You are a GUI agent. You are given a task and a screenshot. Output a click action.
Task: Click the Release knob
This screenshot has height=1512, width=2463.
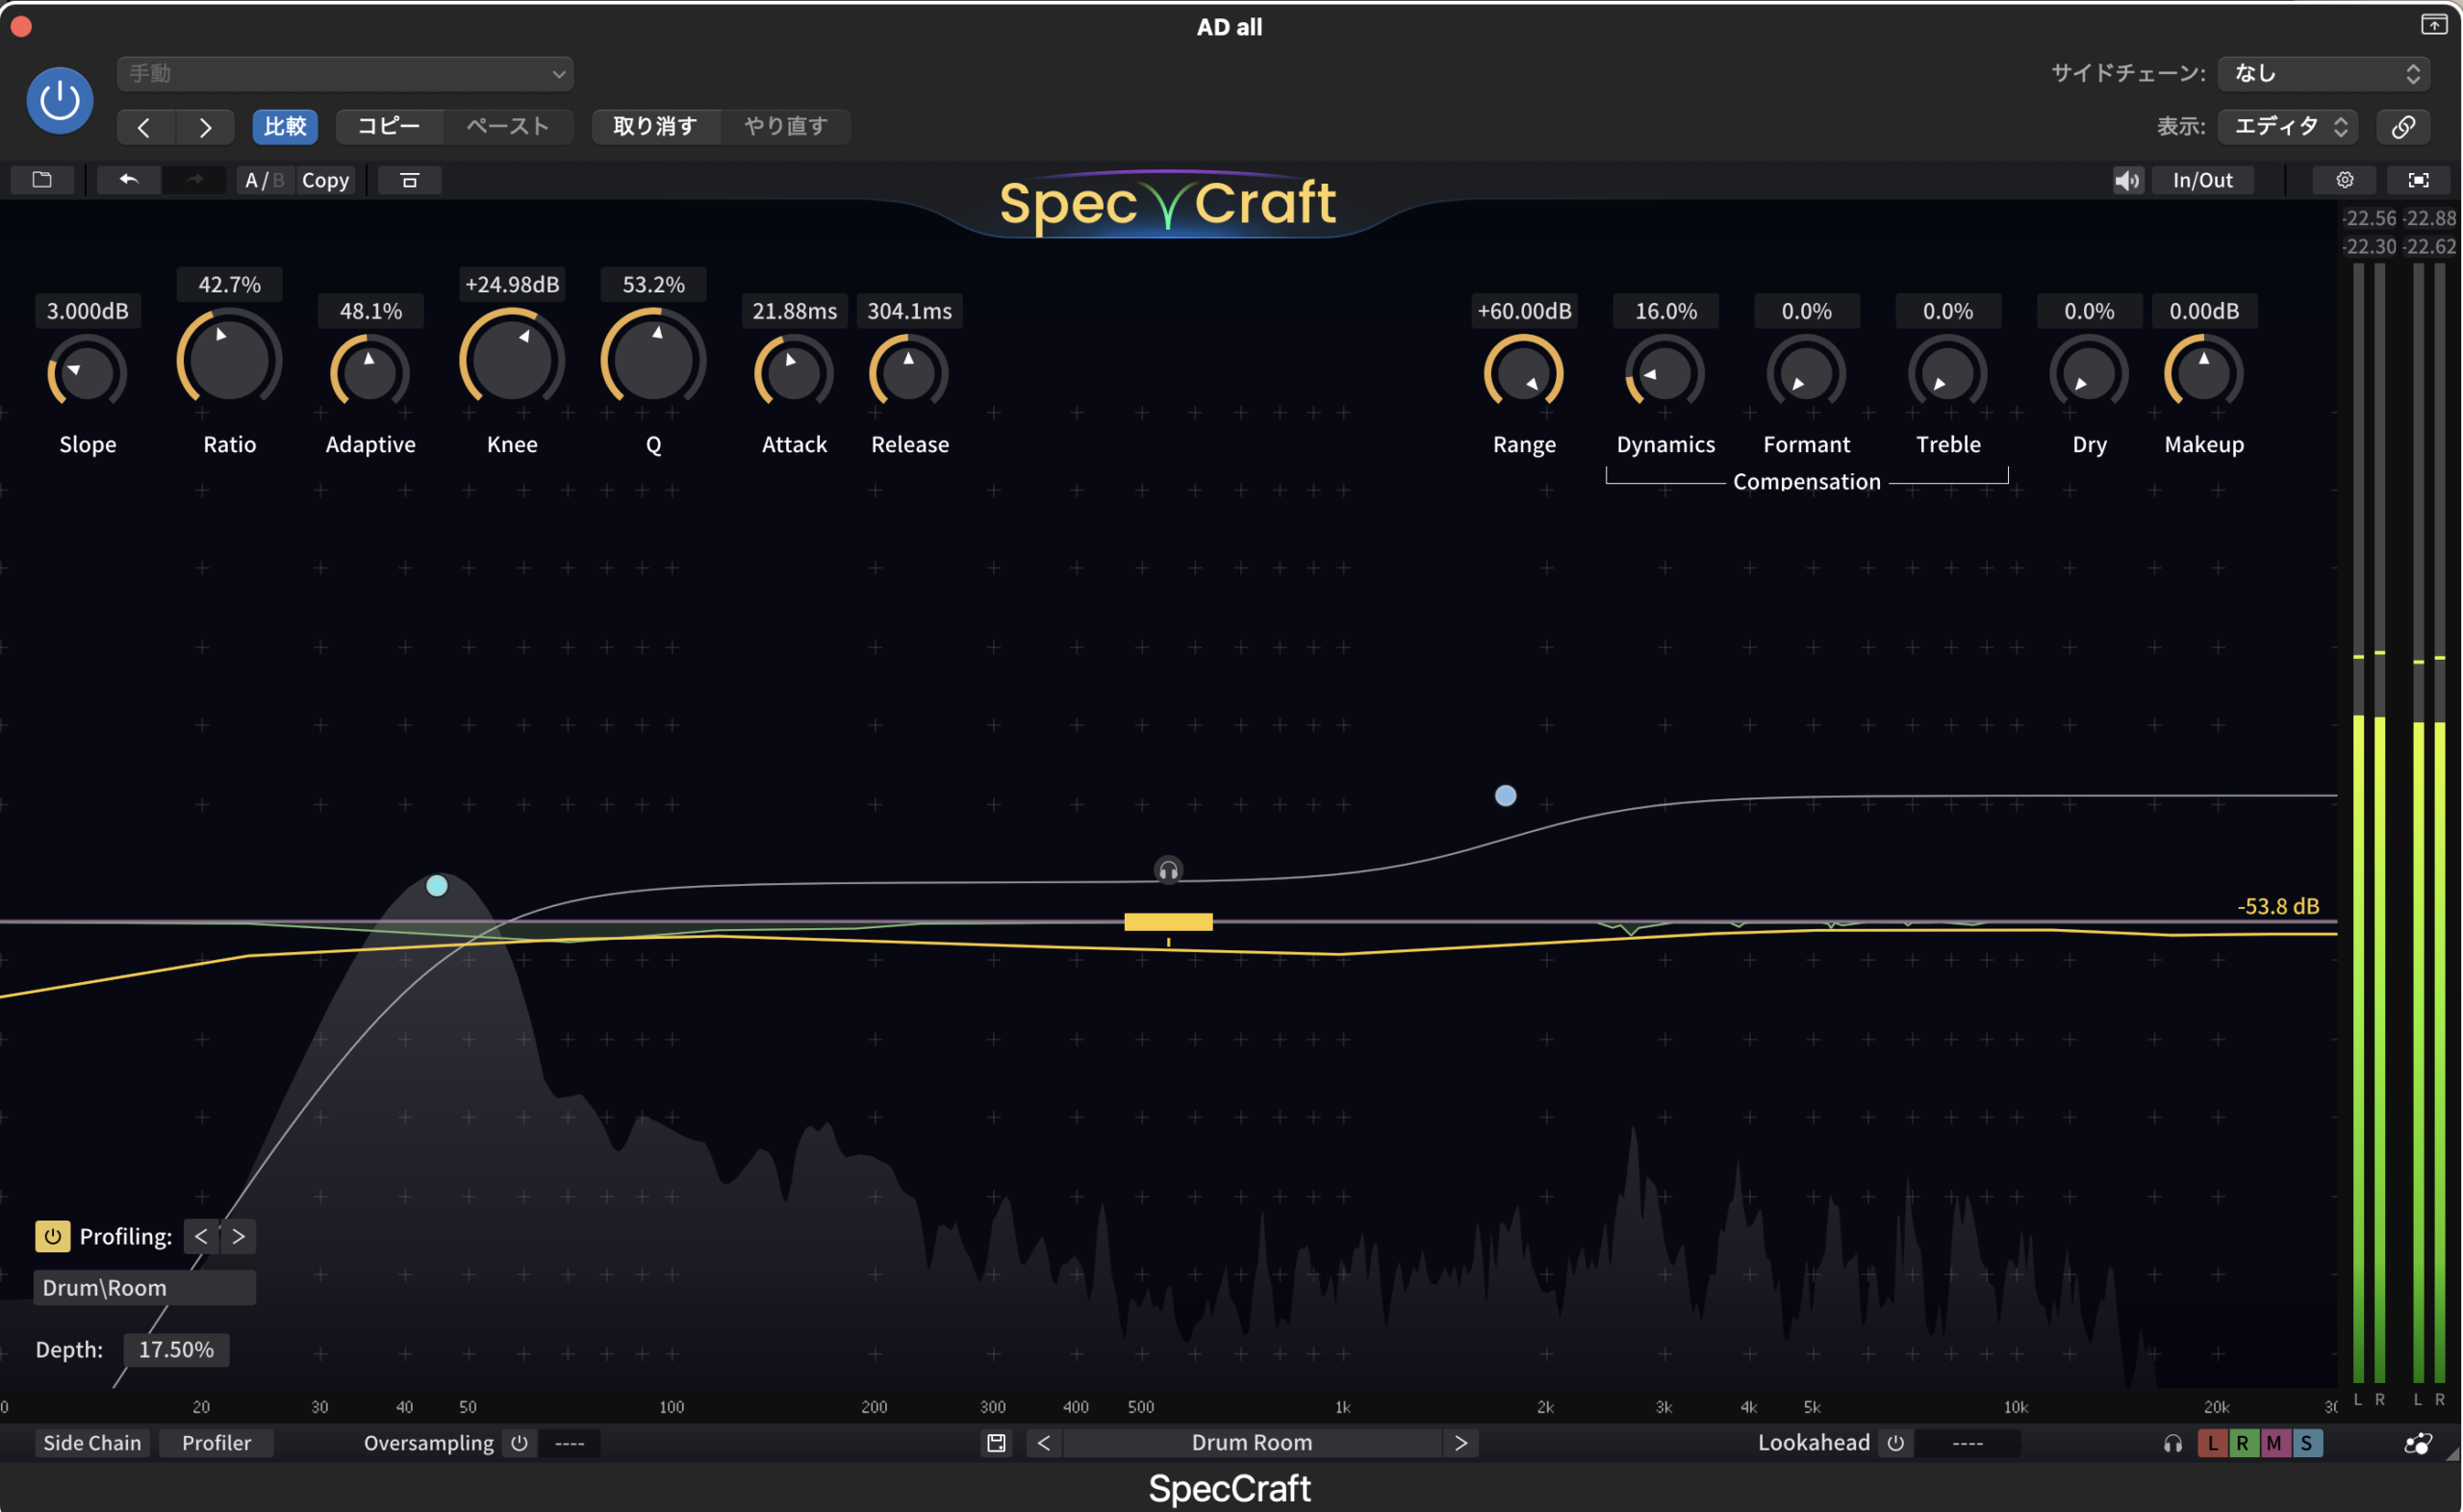909,372
